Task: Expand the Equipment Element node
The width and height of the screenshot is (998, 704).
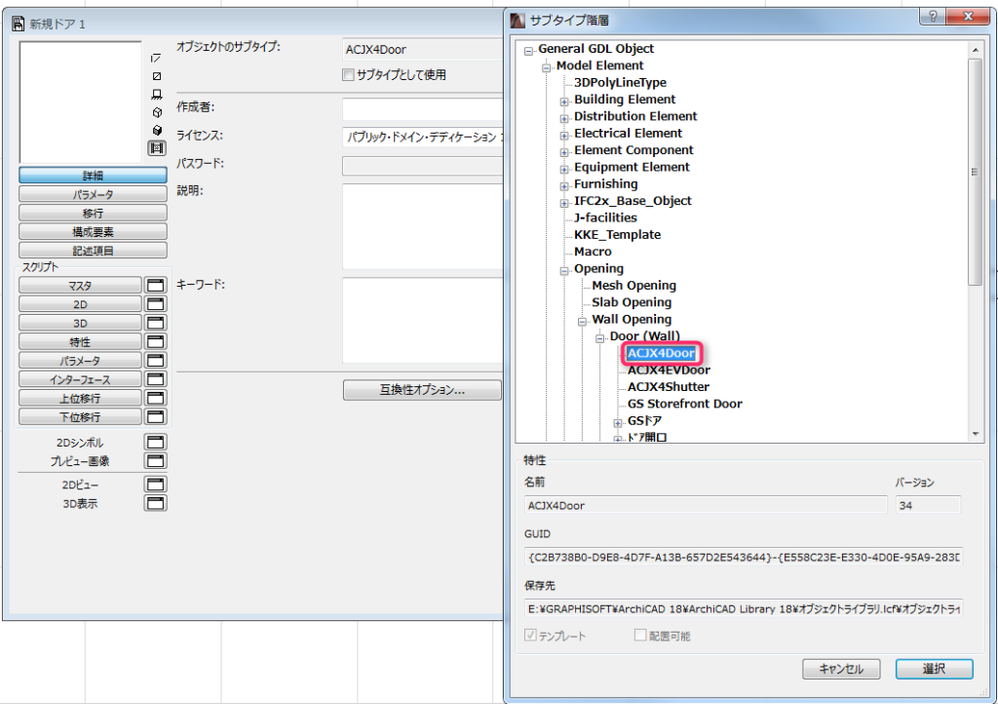Action: coord(564,169)
